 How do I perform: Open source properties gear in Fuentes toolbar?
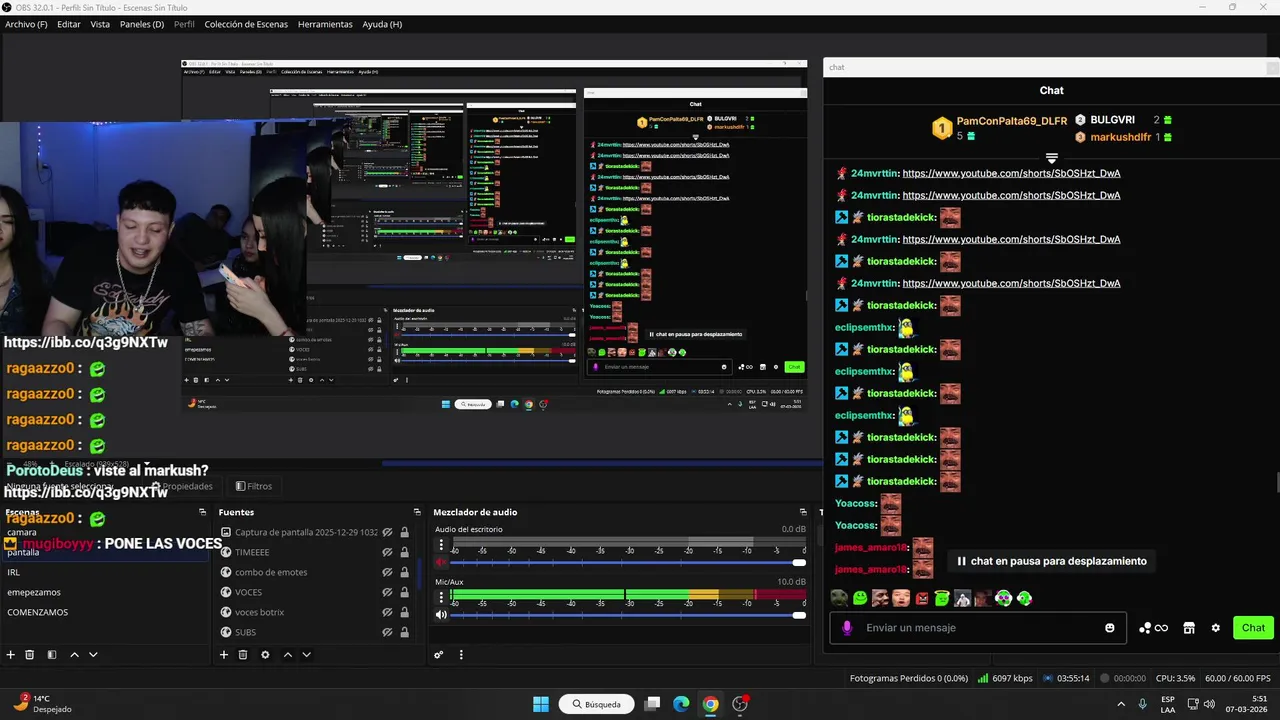(265, 655)
